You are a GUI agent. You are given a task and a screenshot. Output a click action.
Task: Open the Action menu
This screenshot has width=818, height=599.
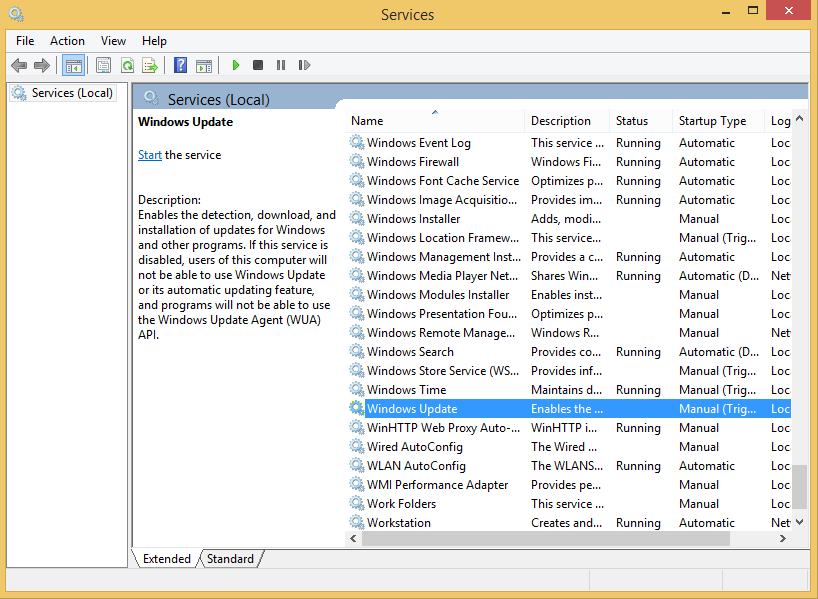(67, 41)
